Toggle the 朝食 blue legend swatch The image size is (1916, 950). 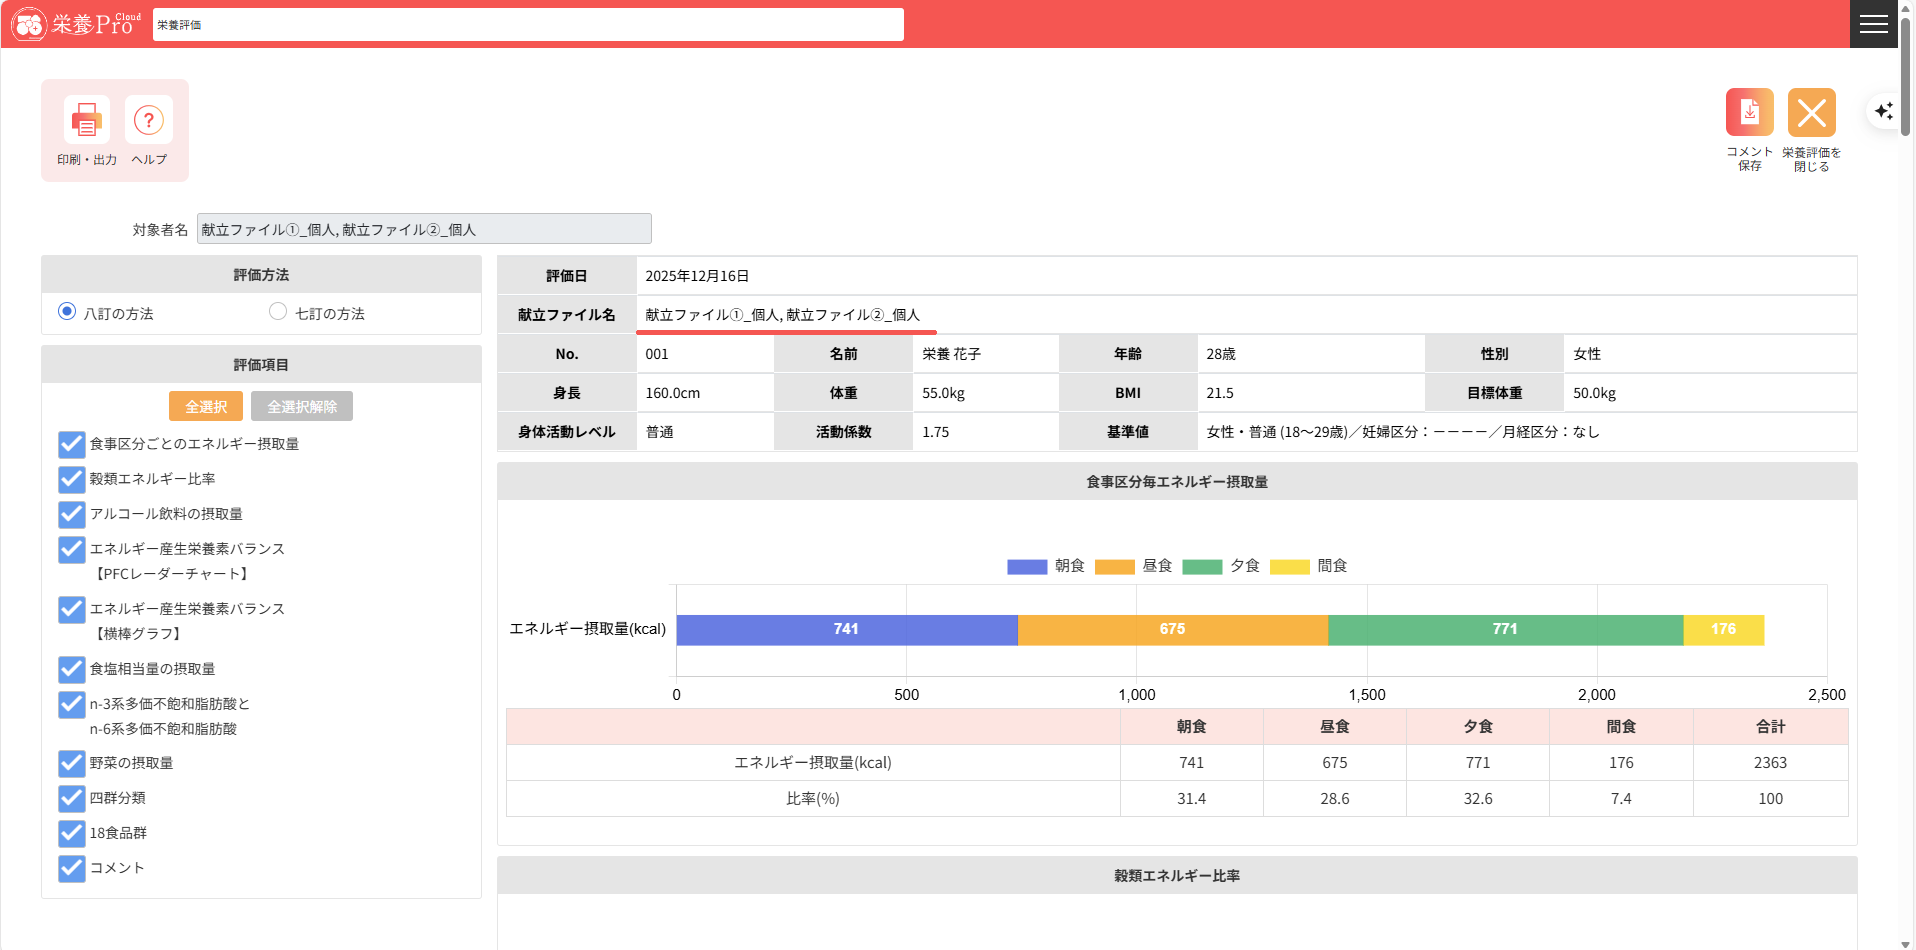pyautogui.click(x=1027, y=567)
